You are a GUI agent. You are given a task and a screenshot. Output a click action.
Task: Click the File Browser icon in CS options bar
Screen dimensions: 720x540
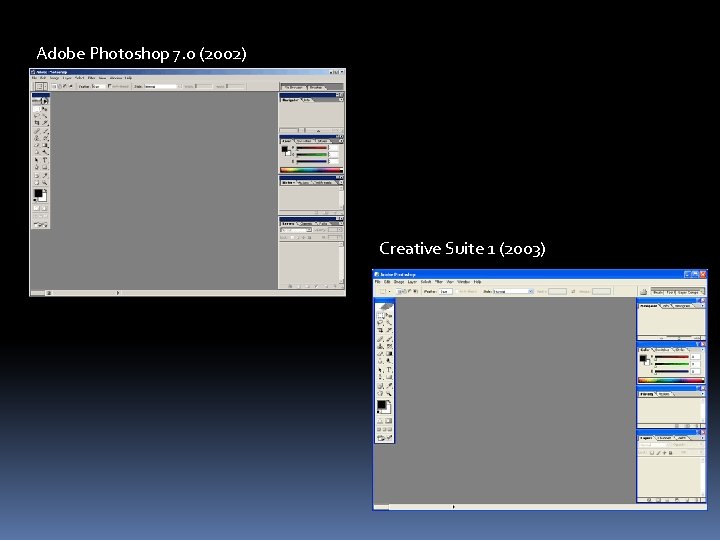point(643,292)
